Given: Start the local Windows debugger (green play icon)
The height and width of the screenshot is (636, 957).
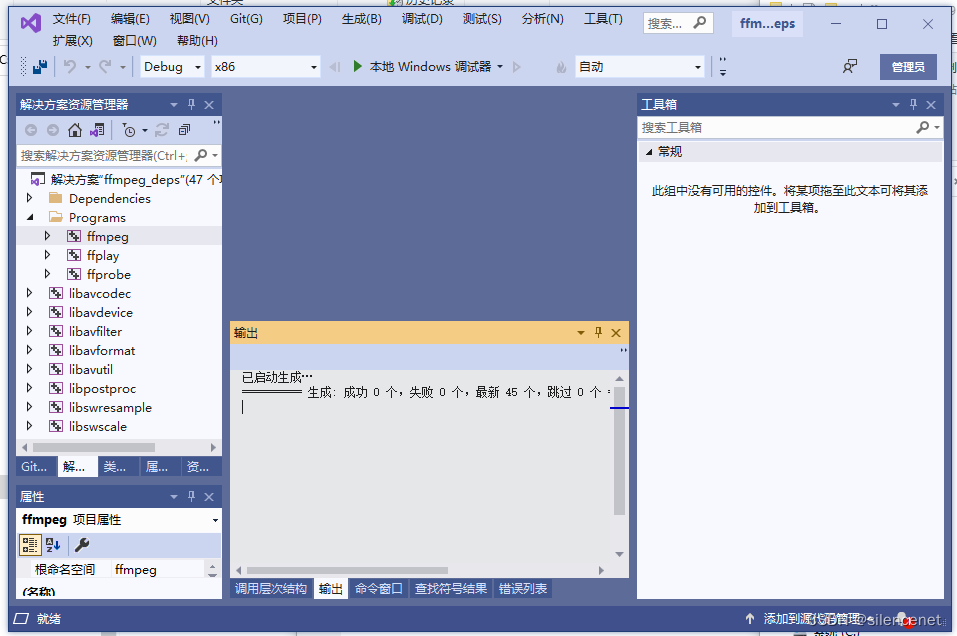Looking at the screenshot, I should point(358,66).
